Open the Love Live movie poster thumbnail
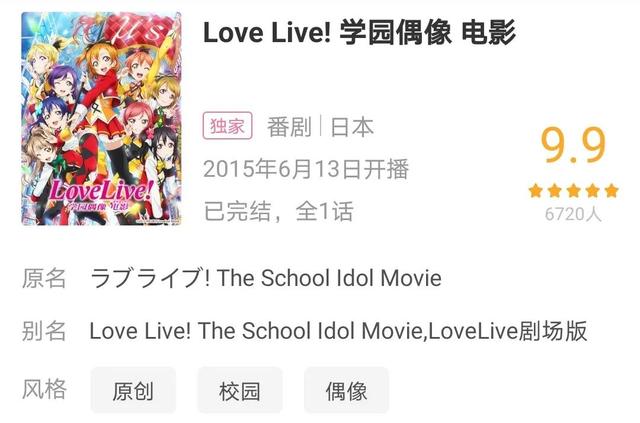The image size is (640, 423). pos(101,118)
